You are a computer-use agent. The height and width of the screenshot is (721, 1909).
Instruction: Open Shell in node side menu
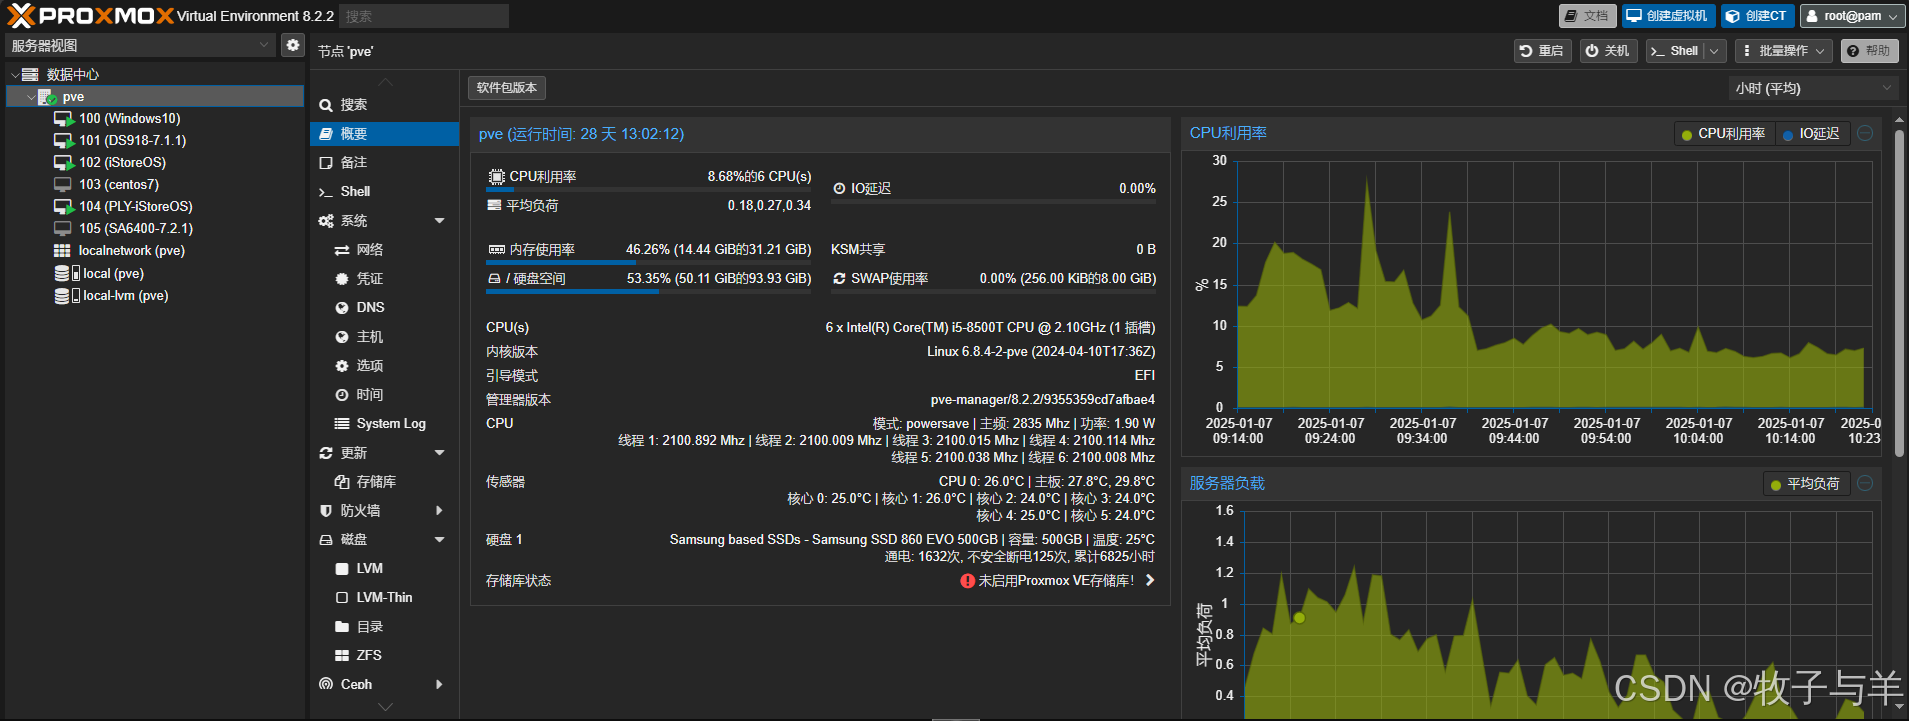click(384, 192)
